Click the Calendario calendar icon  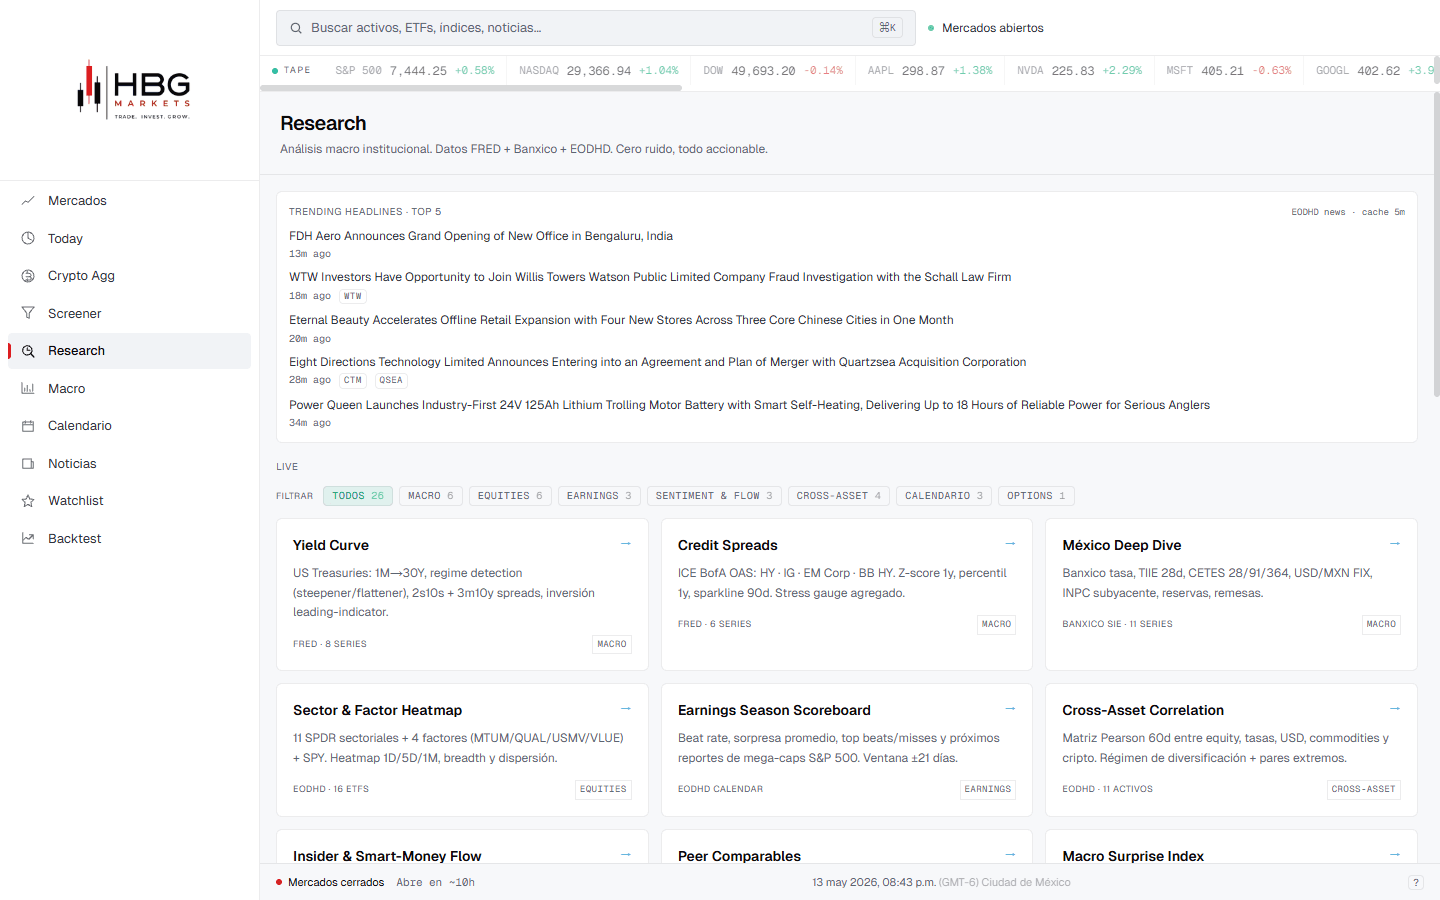(x=28, y=426)
